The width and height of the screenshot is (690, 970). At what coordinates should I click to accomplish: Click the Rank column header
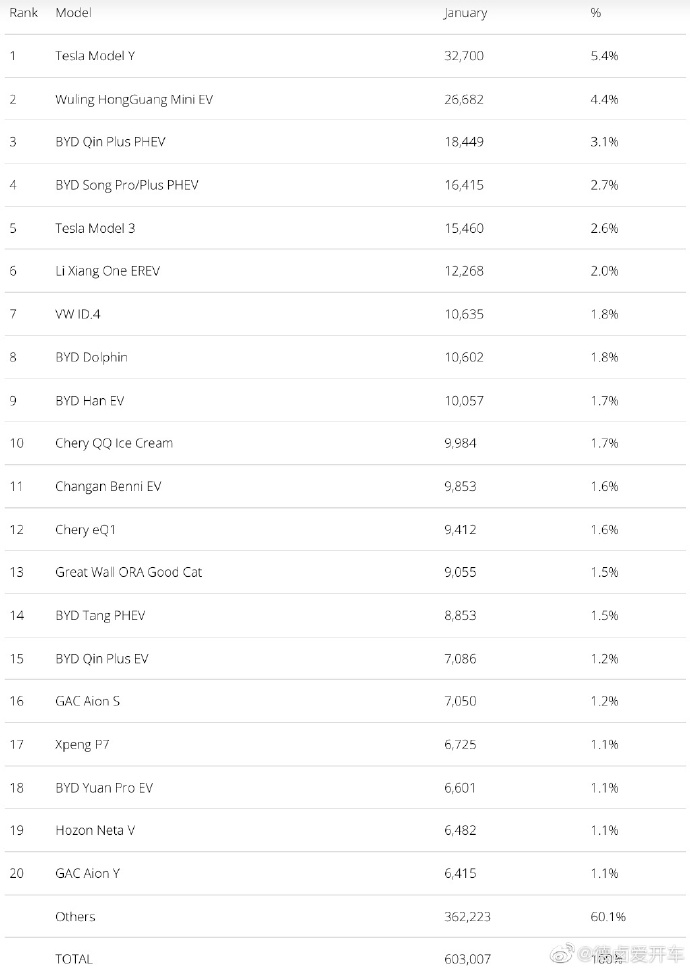tap(24, 13)
